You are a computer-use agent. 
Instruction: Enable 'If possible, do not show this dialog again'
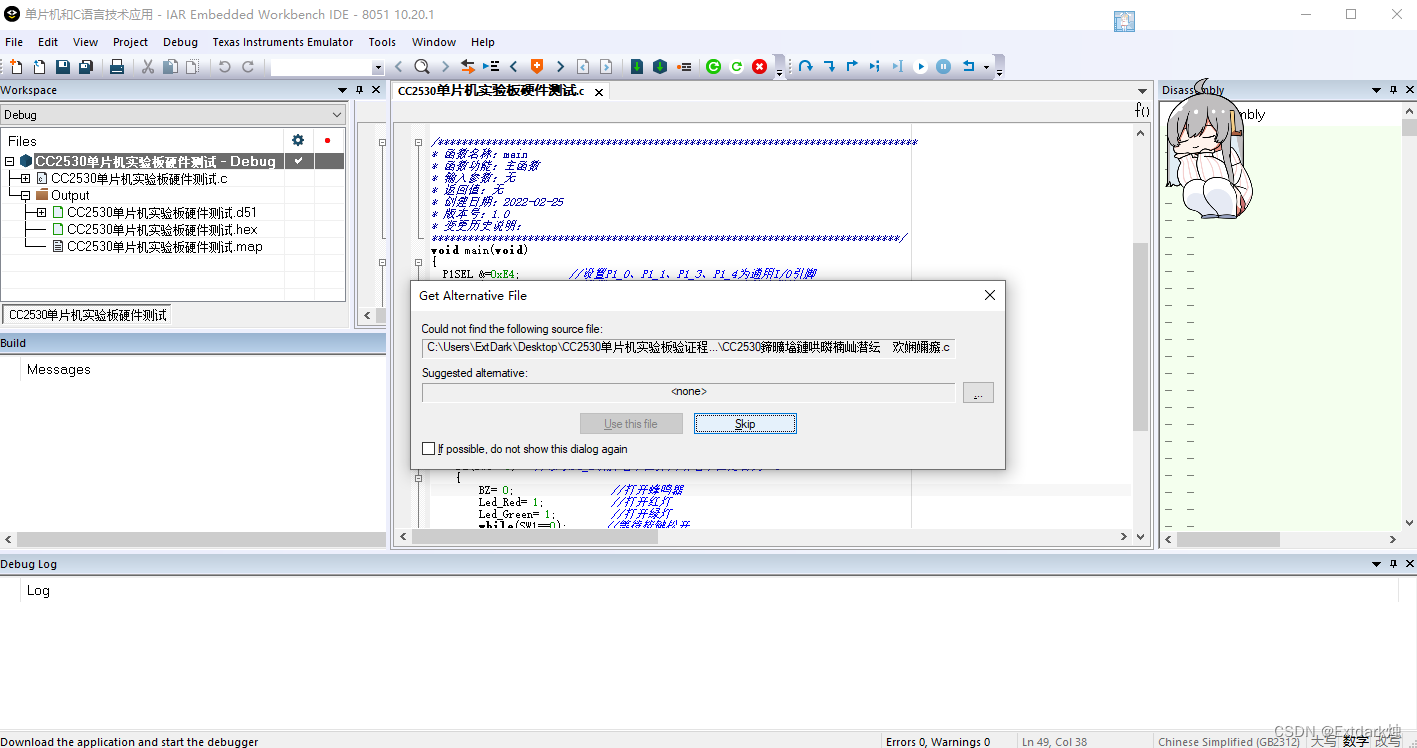tap(429, 448)
